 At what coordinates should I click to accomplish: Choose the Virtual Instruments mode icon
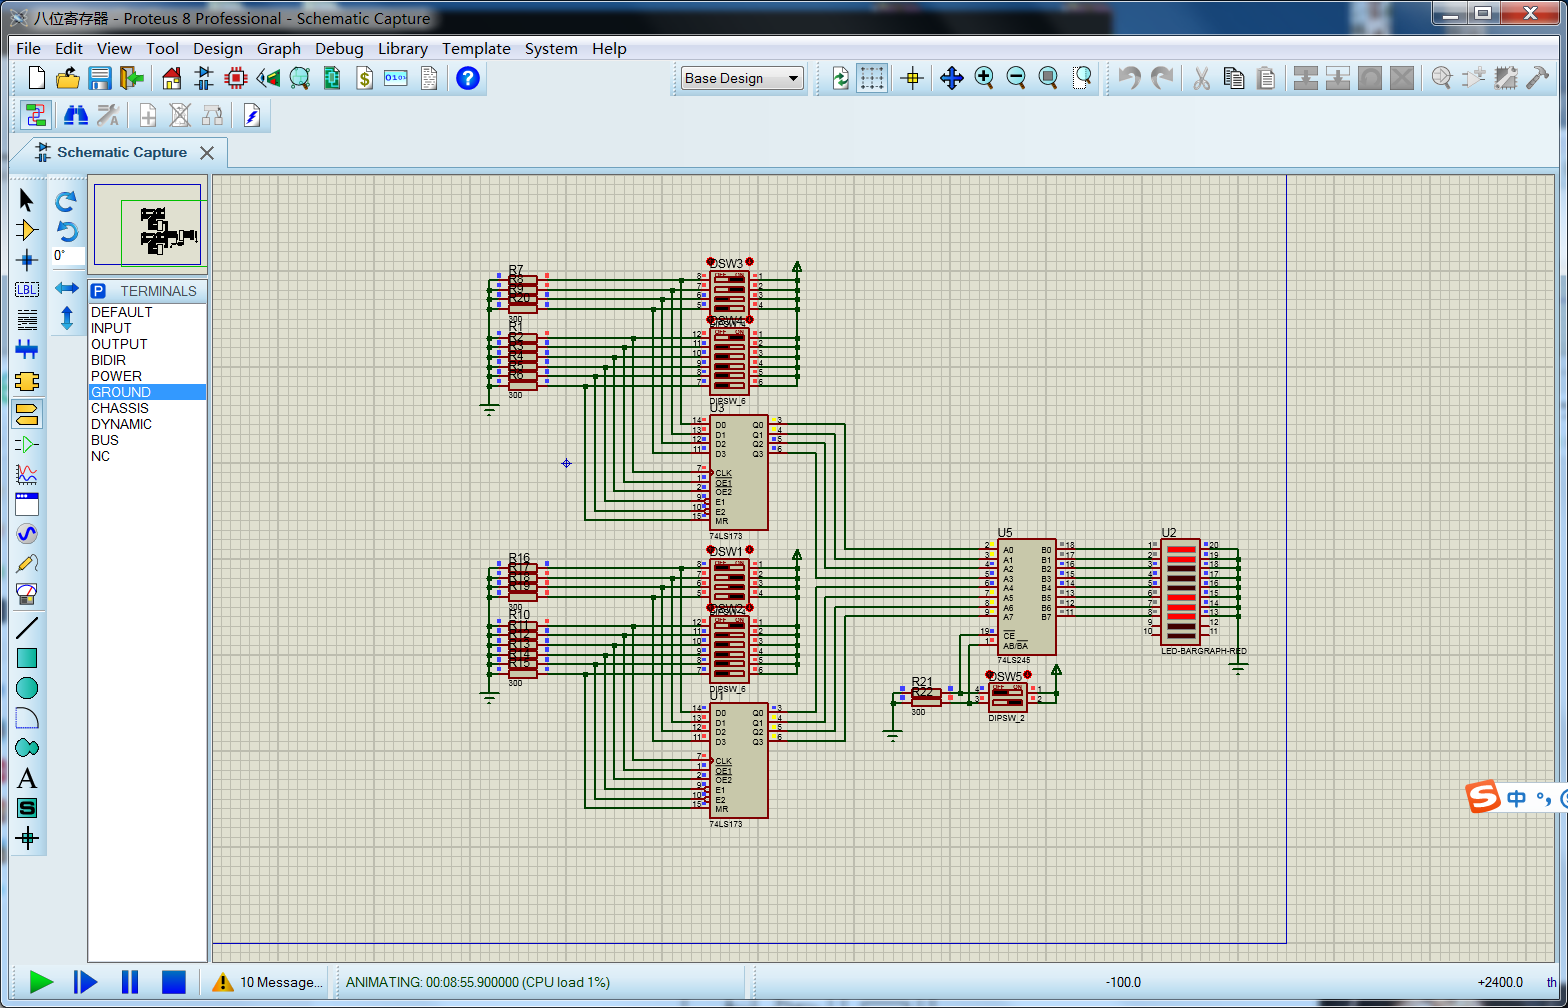[27, 594]
